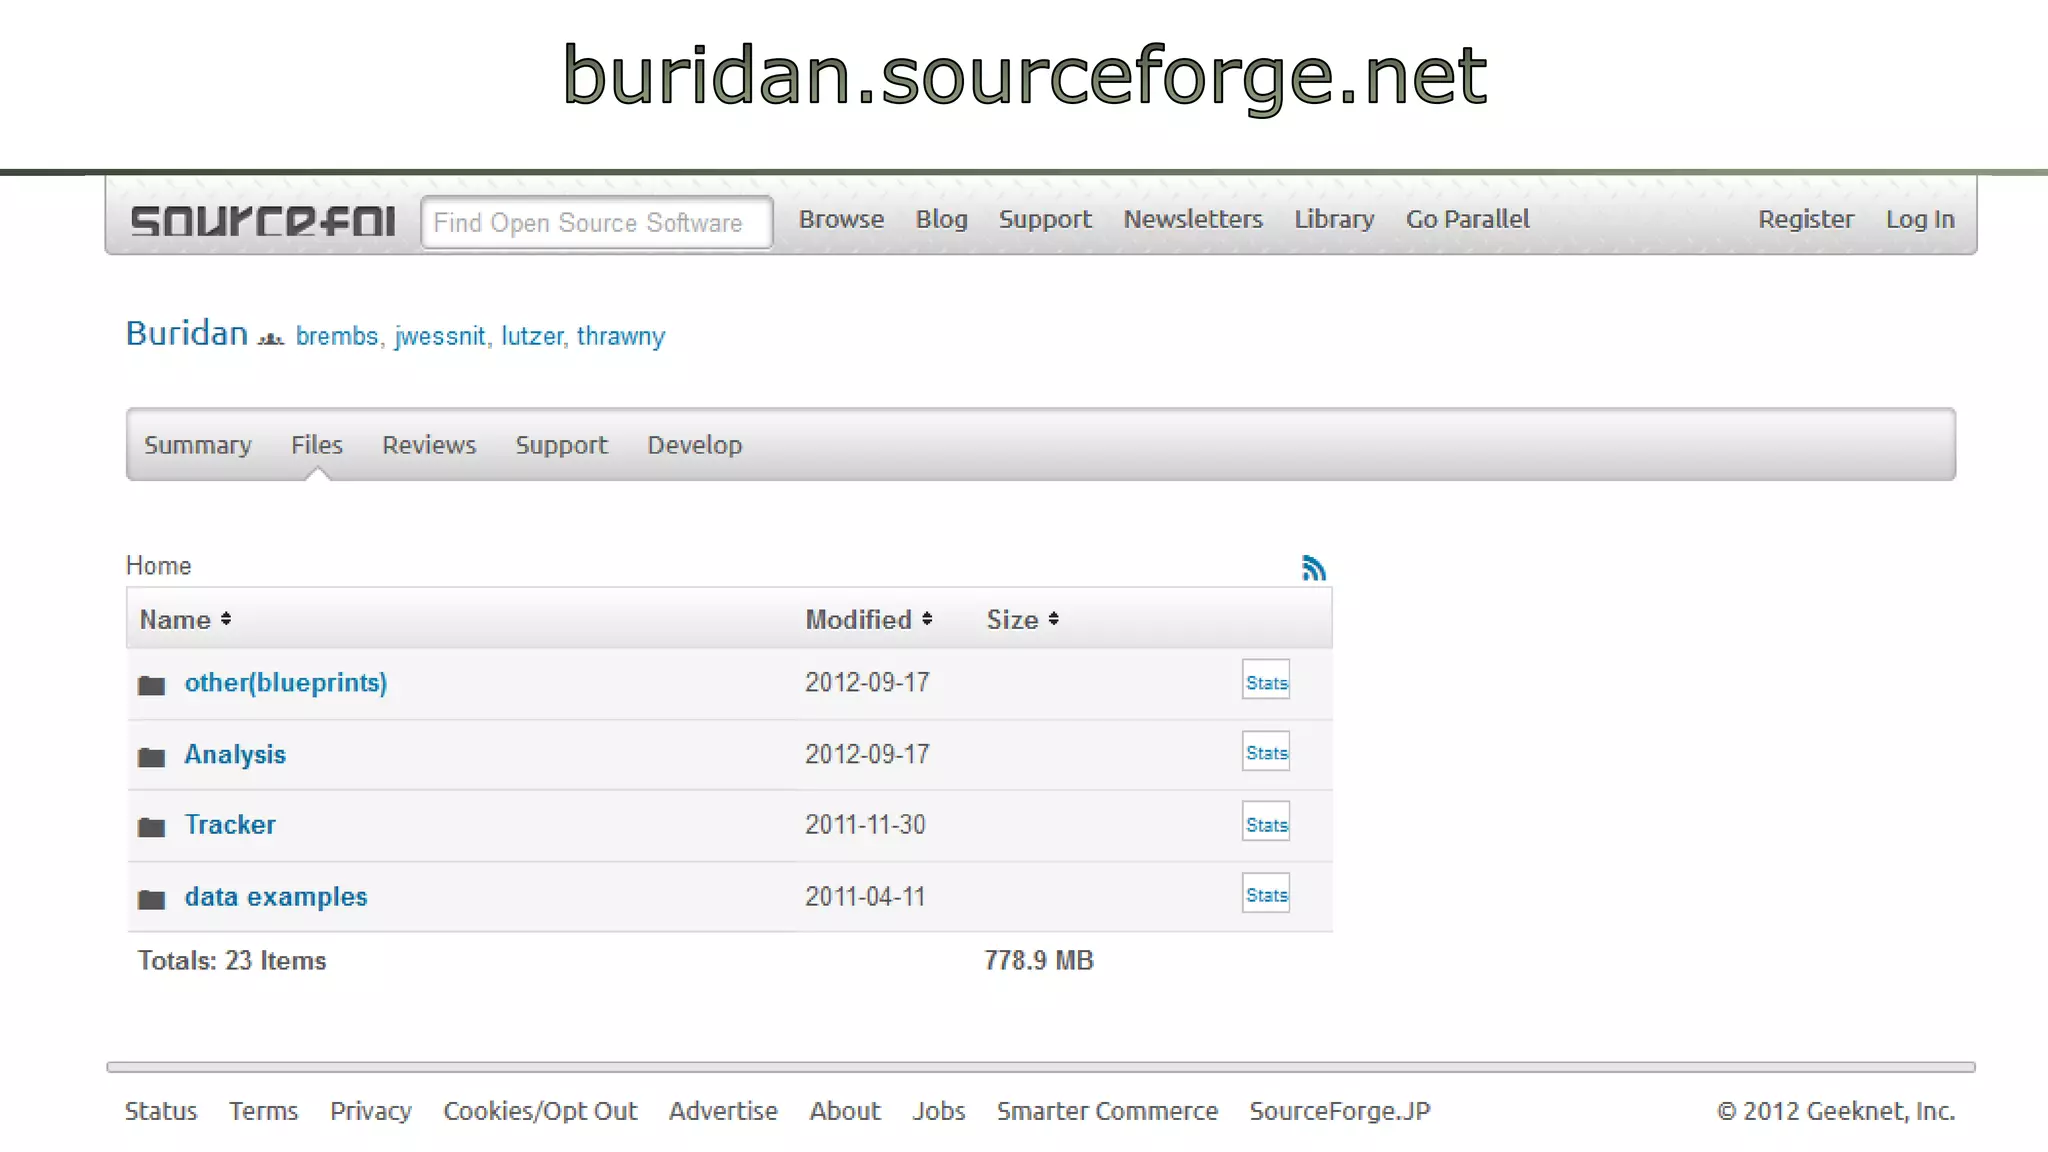Click the RSS feed icon
Viewport: 2048px width, 1152px height.
(1313, 568)
